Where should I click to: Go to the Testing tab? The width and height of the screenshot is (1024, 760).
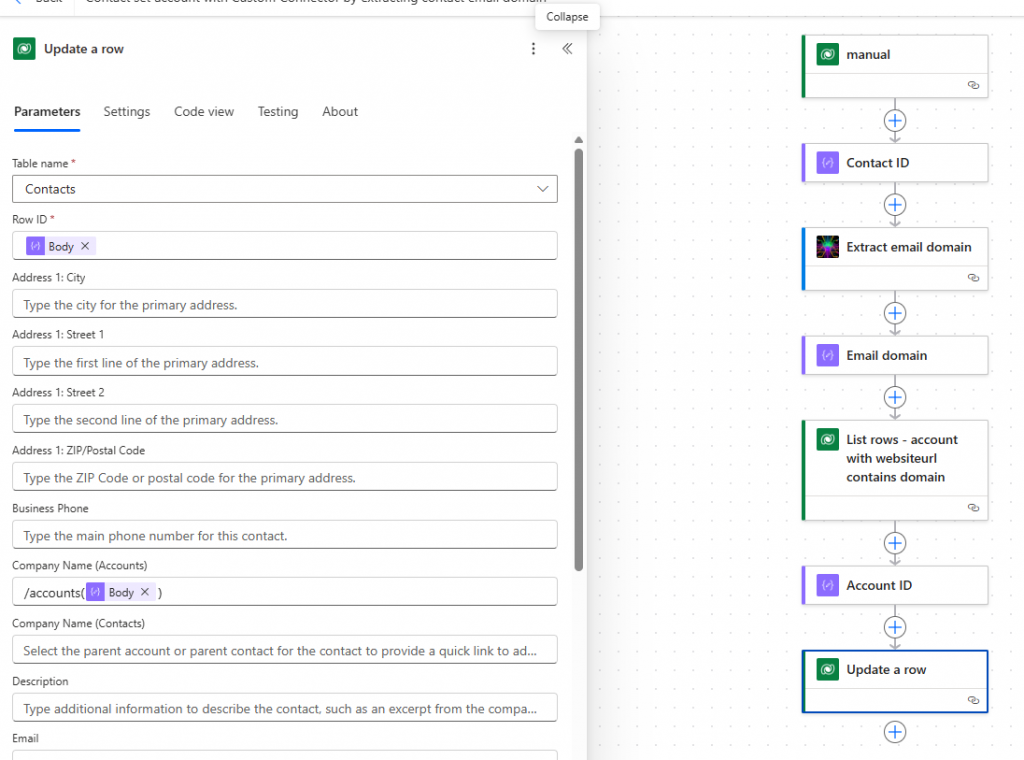pos(278,112)
